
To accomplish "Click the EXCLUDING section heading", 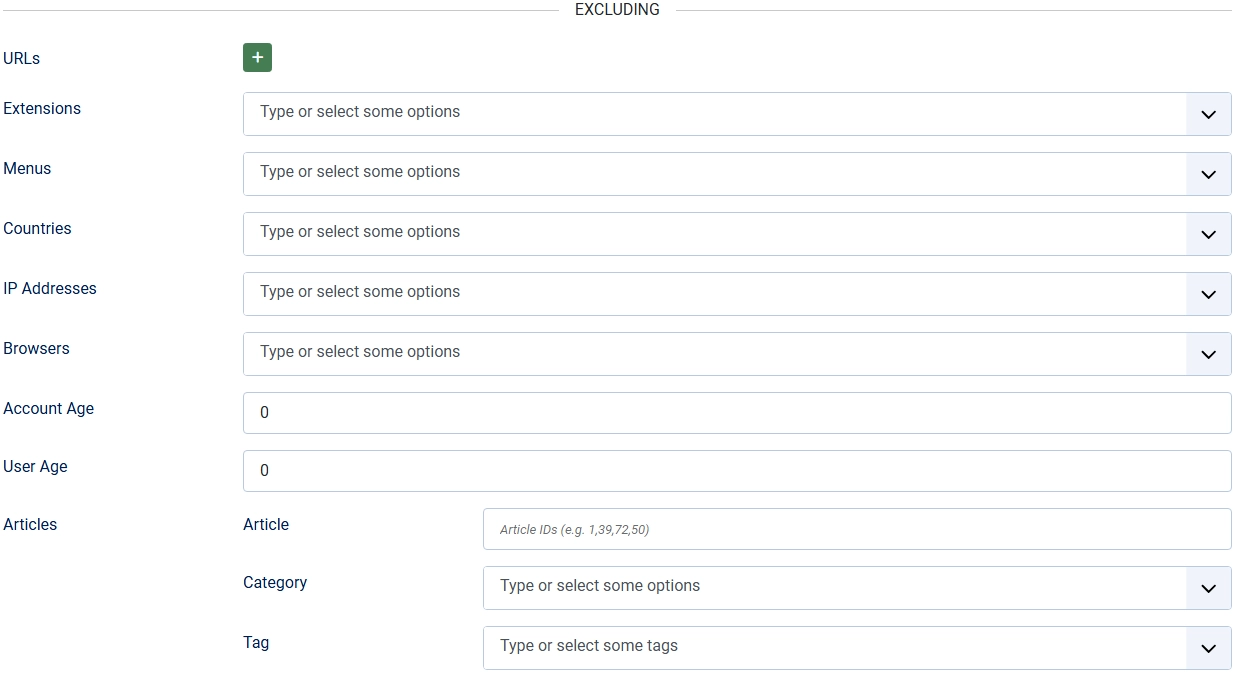I will click(x=616, y=10).
